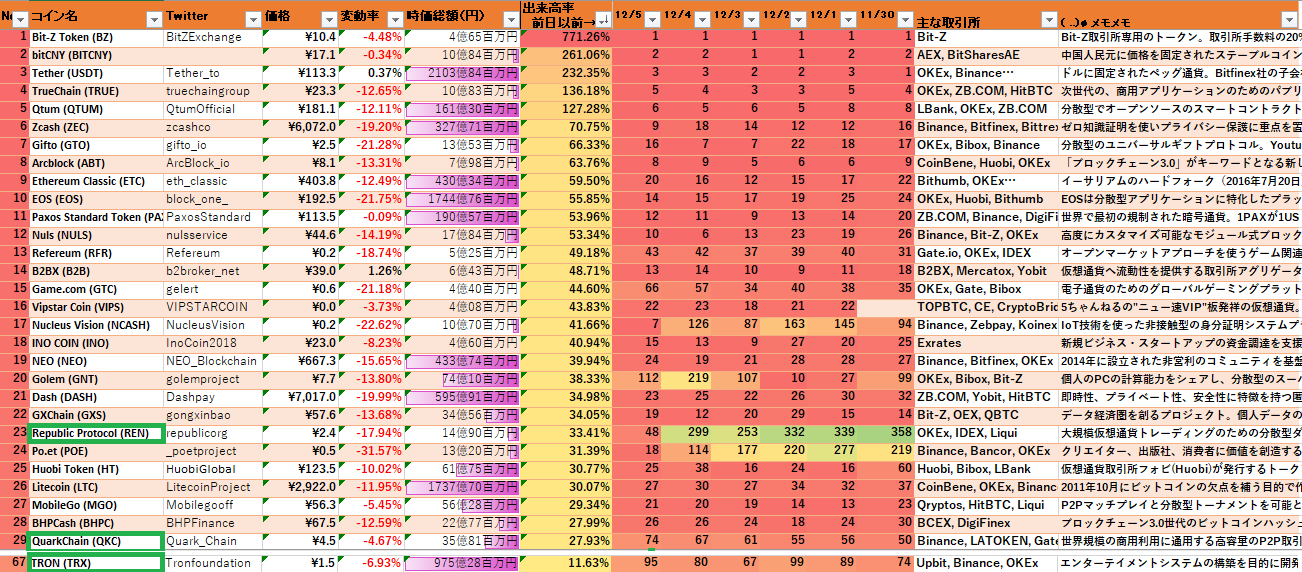Expand the 12/3 column filter dropdown

tap(752, 21)
